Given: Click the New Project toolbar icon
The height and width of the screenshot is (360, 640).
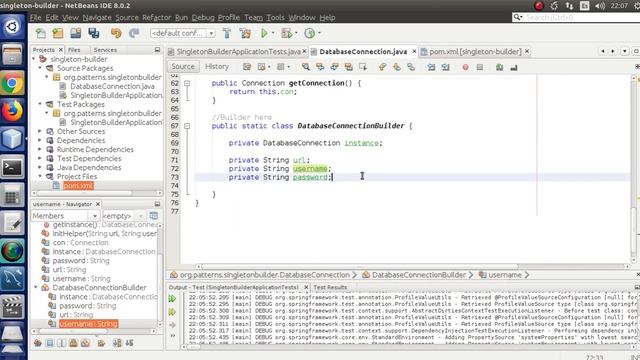Looking at the screenshot, I should [x=58, y=33].
